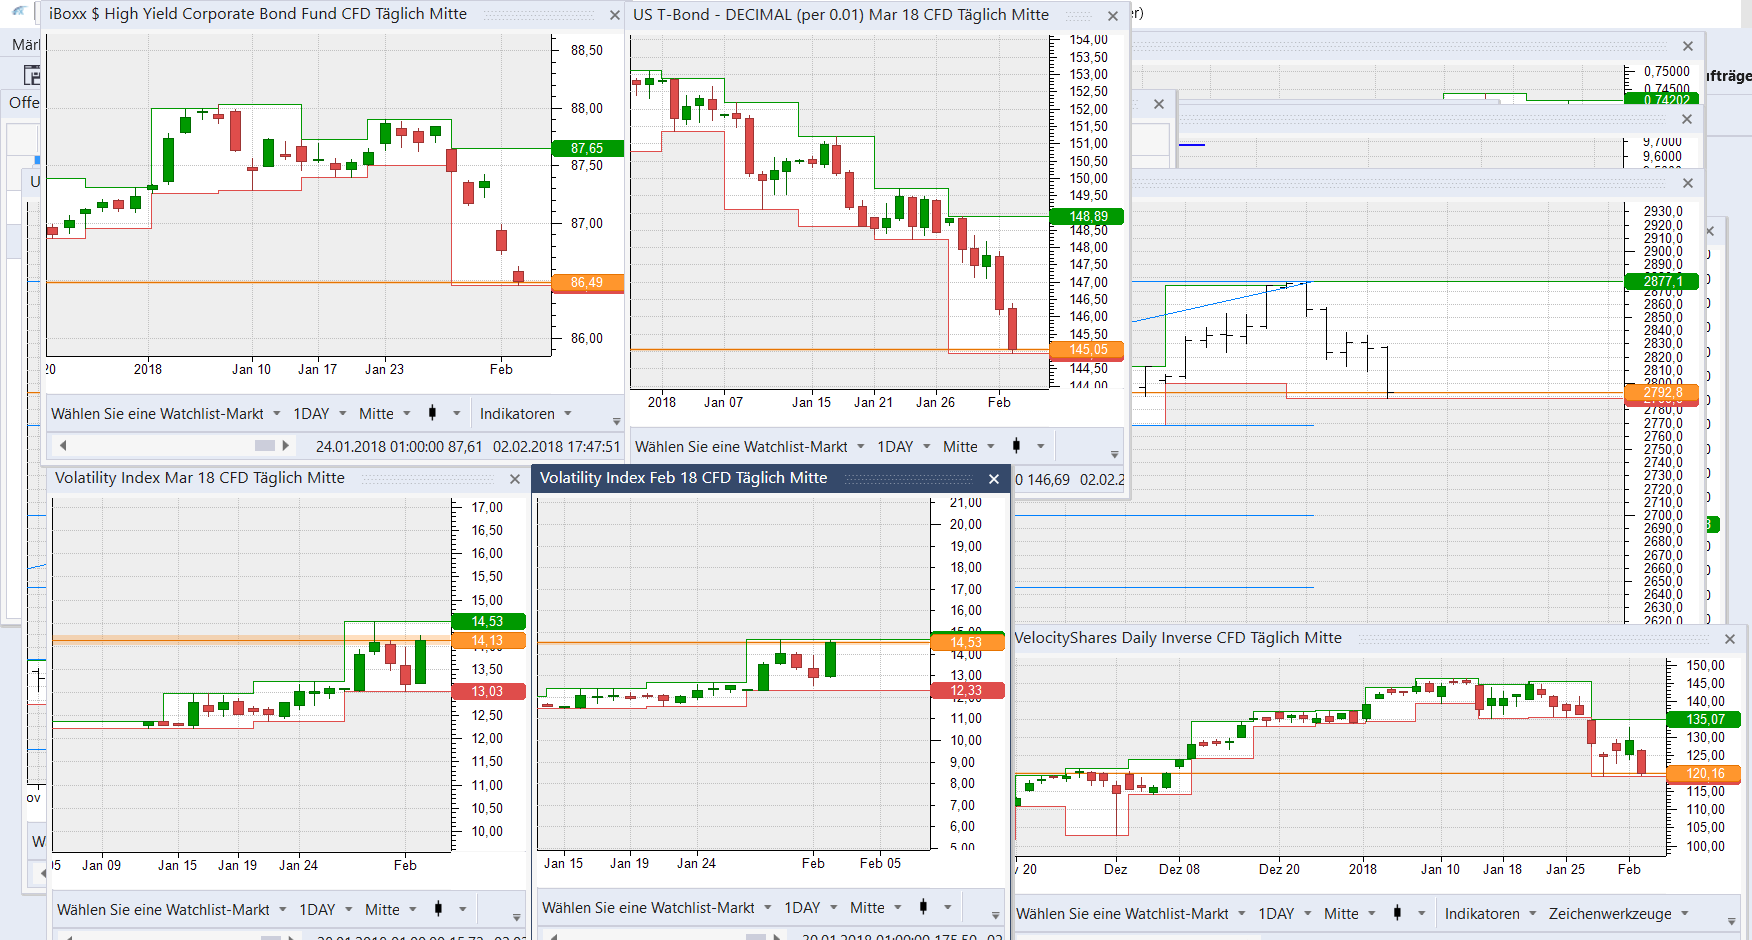The width and height of the screenshot is (1752, 940).
Task: Click horizontal scrollbar thumb under iBoxx chart
Action: (x=265, y=445)
